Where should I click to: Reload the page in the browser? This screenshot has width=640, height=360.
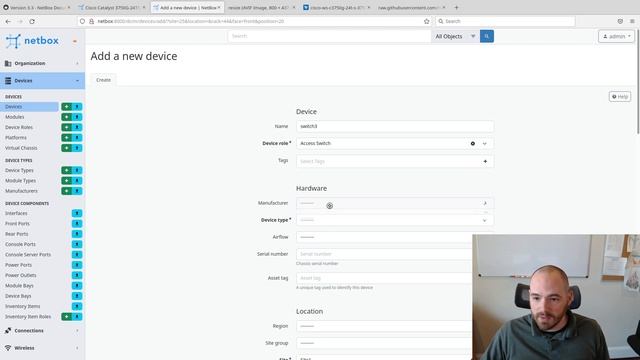pos(32,21)
